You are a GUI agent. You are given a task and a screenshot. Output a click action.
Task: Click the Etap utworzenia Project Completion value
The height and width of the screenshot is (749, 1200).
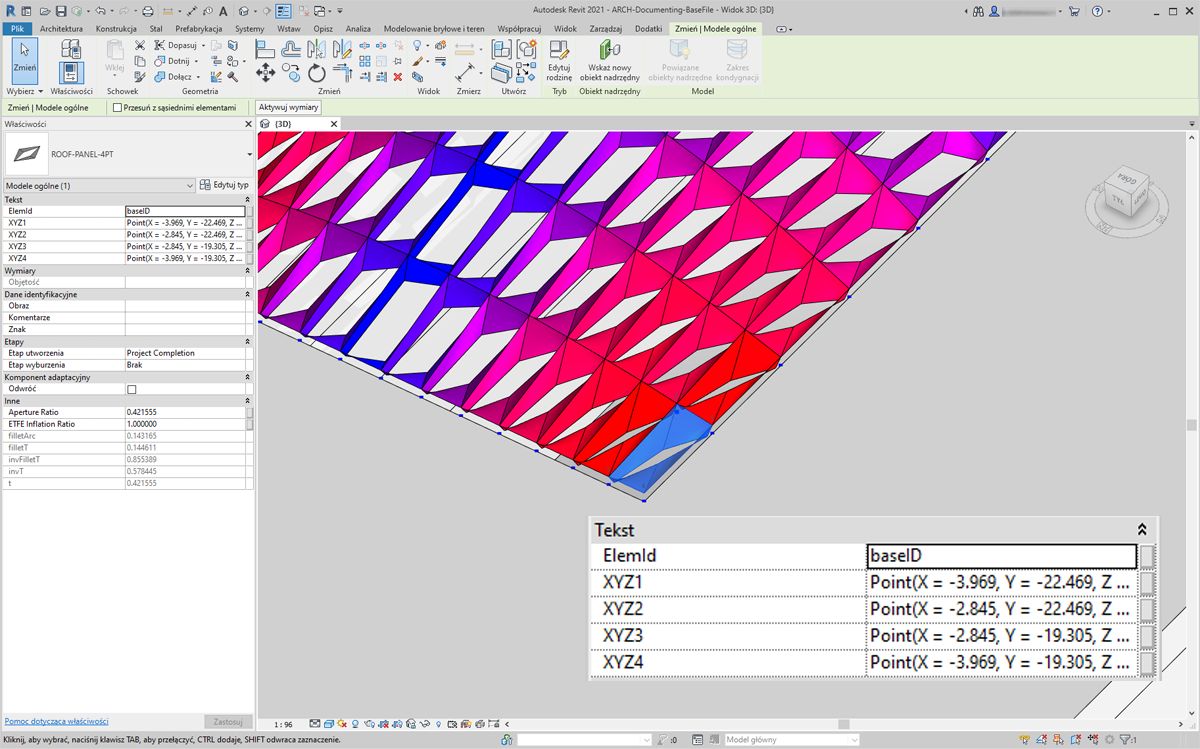(185, 353)
